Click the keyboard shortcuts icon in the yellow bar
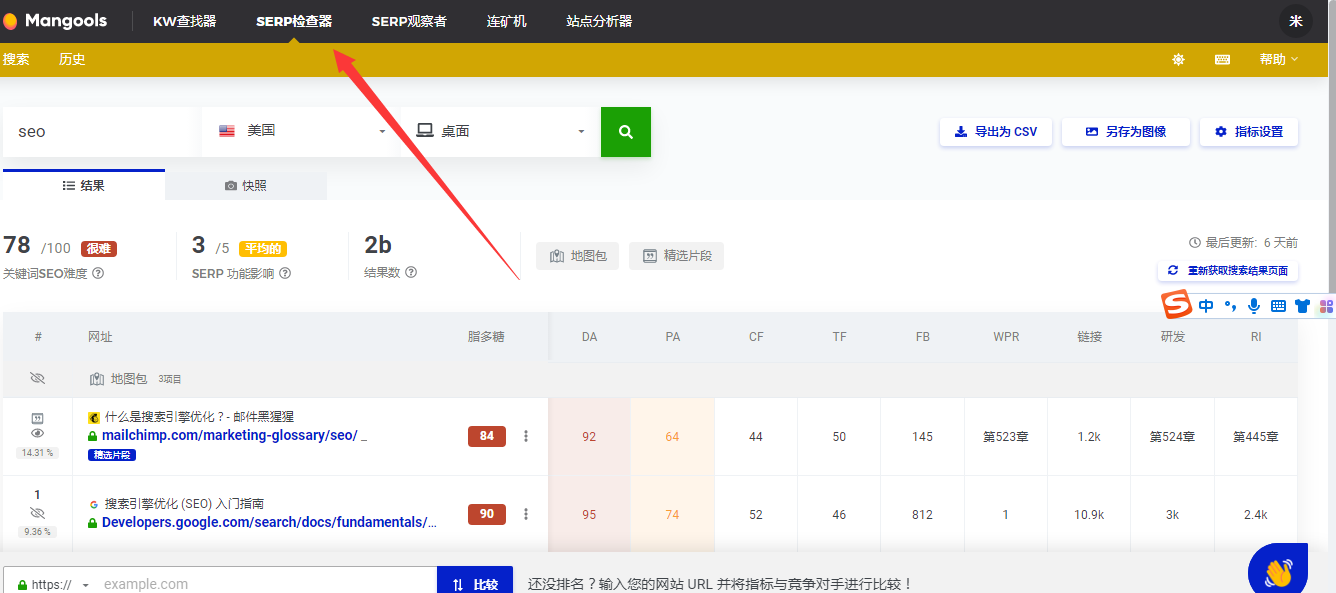 pos(1222,59)
